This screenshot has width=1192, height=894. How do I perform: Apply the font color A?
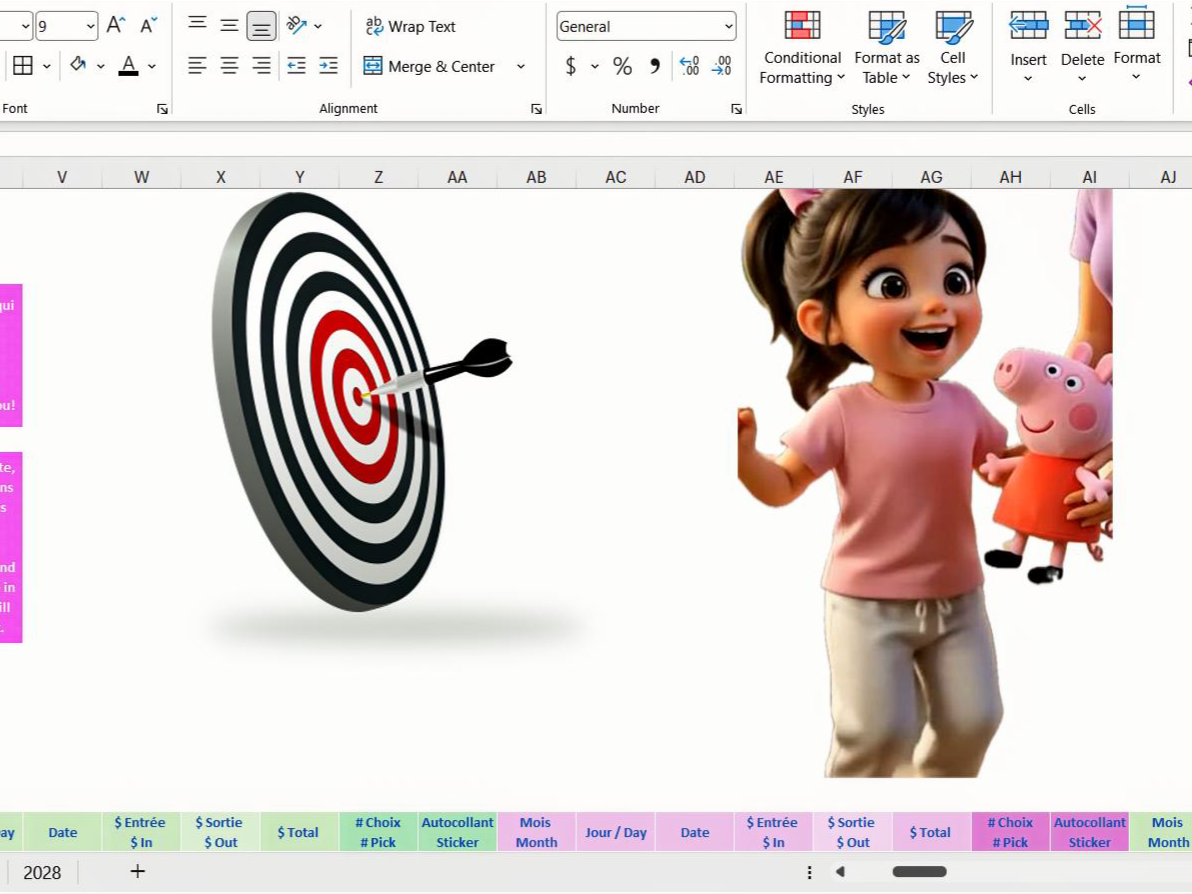[x=128, y=65]
